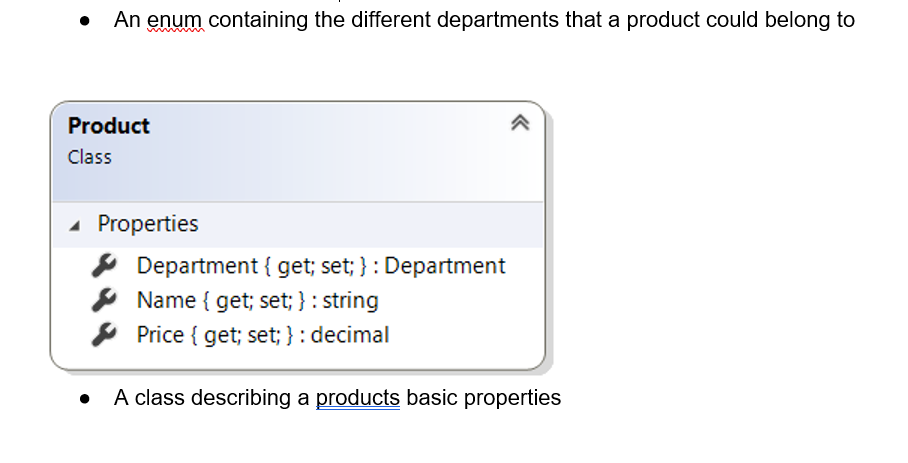Collapse the Product class with double chevron
908x463 pixels.
[519, 123]
